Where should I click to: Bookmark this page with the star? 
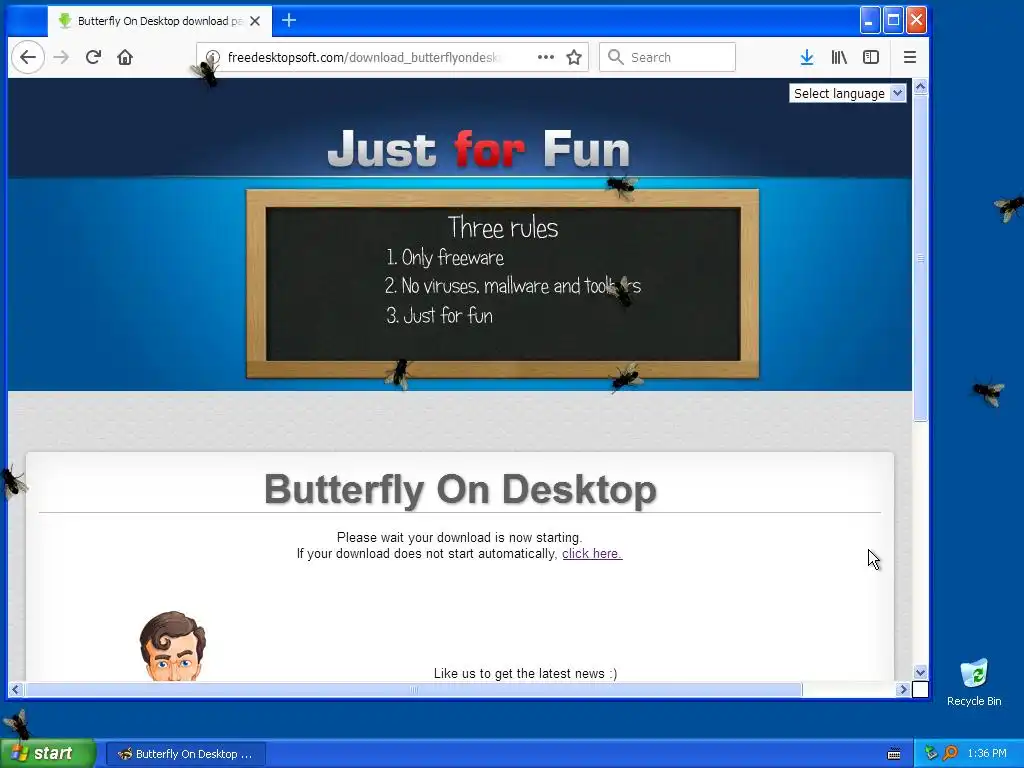[x=574, y=57]
